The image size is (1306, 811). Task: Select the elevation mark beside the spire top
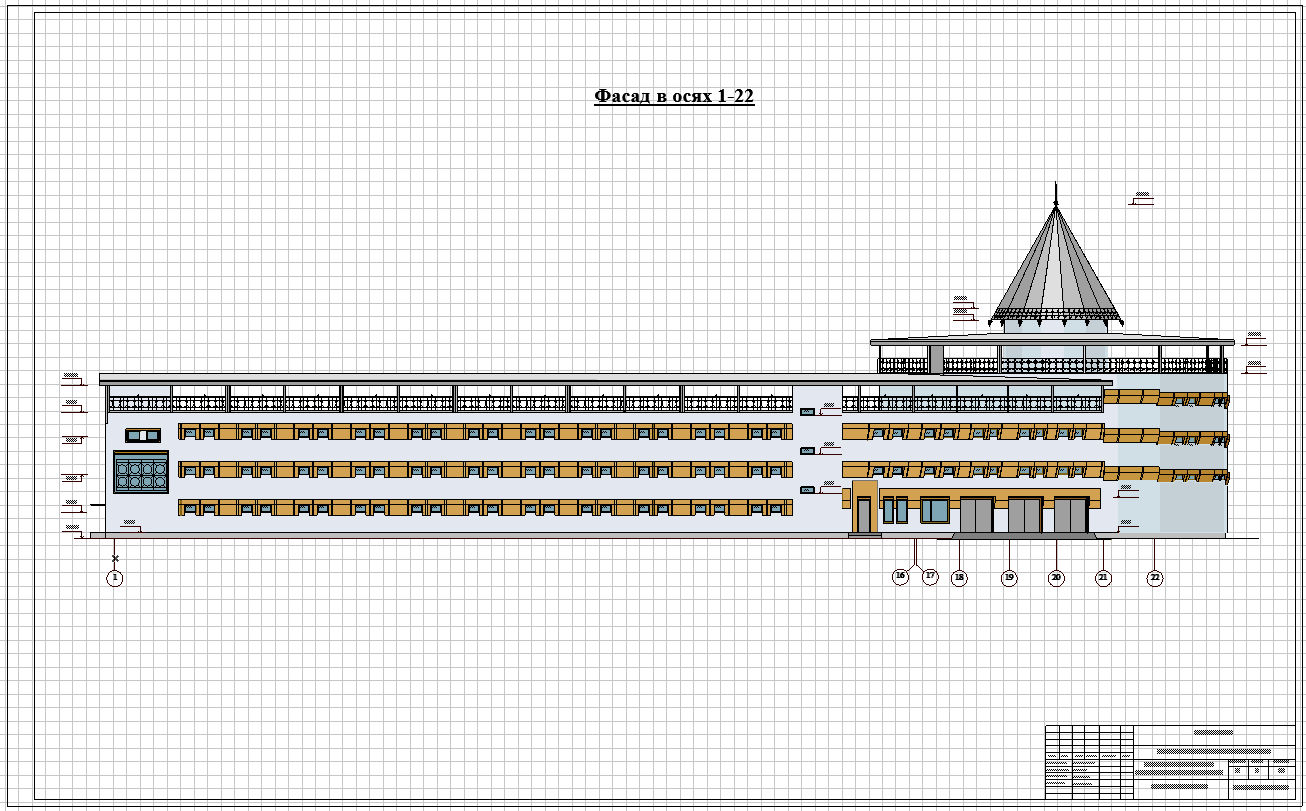(1141, 198)
